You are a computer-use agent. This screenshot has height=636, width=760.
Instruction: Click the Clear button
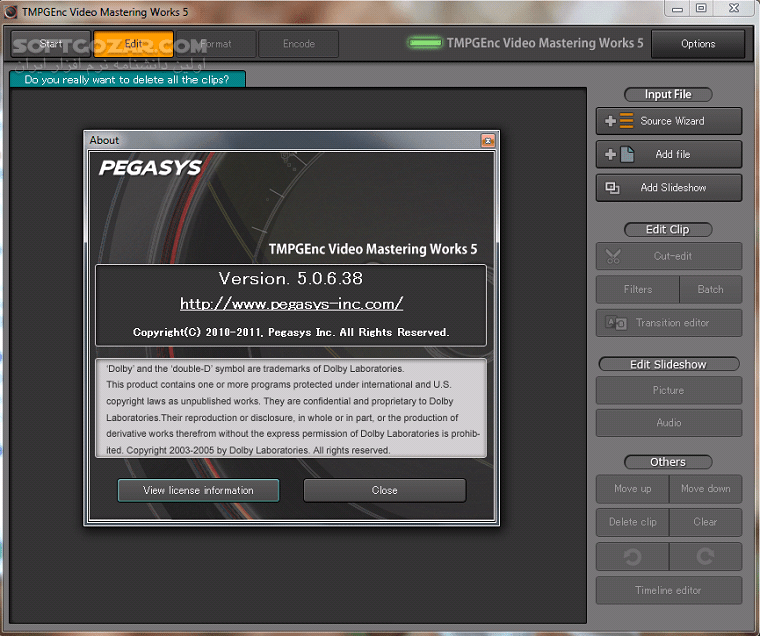[706, 522]
